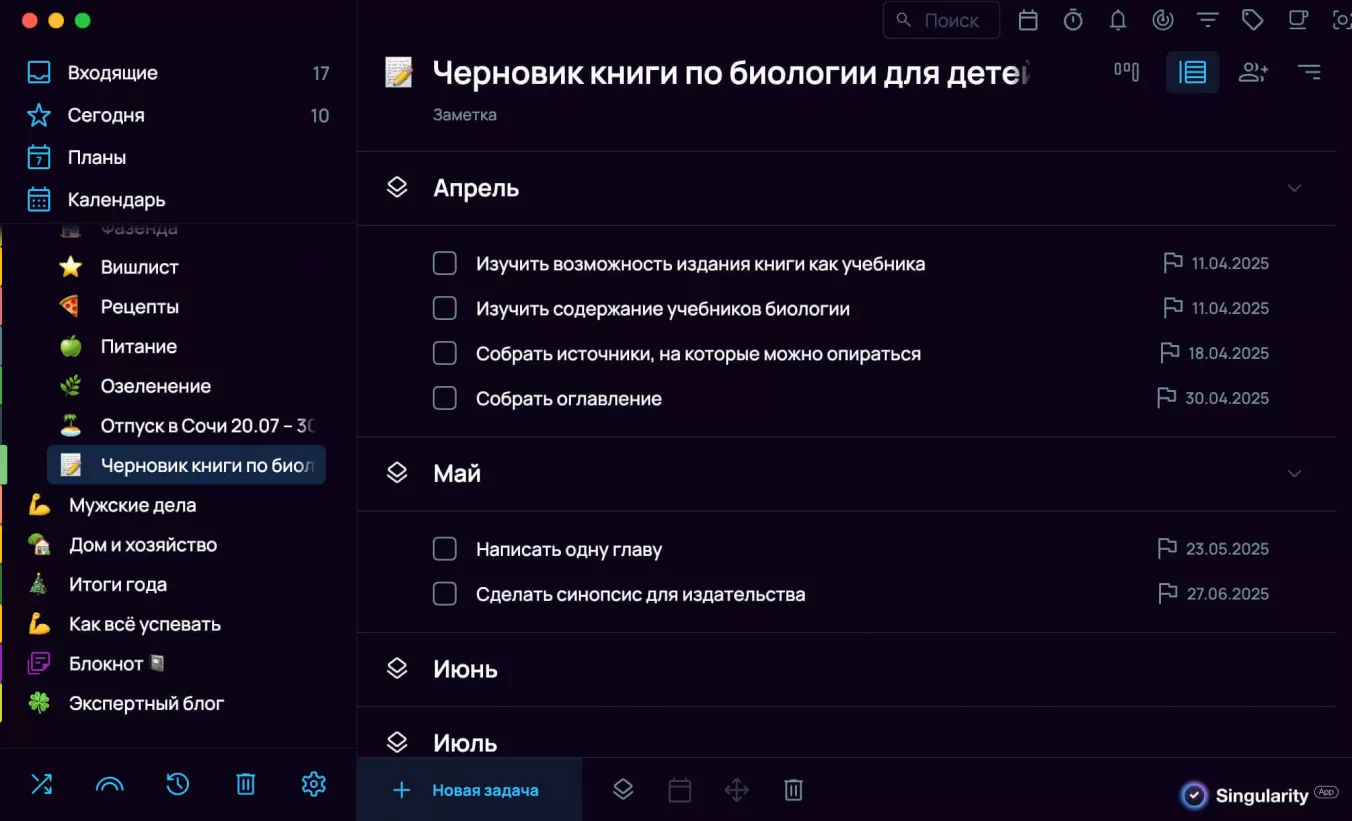The height and width of the screenshot is (821, 1352).
Task: Click the history clock icon in sidebar
Action: pyautogui.click(x=178, y=784)
